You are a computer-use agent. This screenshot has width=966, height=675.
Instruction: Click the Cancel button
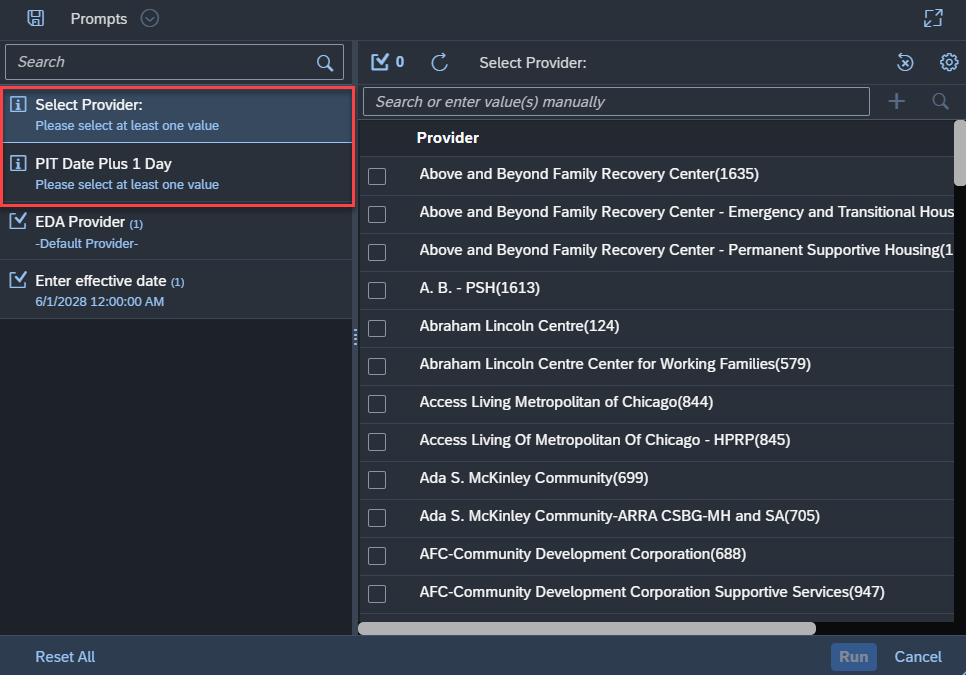tap(918, 657)
